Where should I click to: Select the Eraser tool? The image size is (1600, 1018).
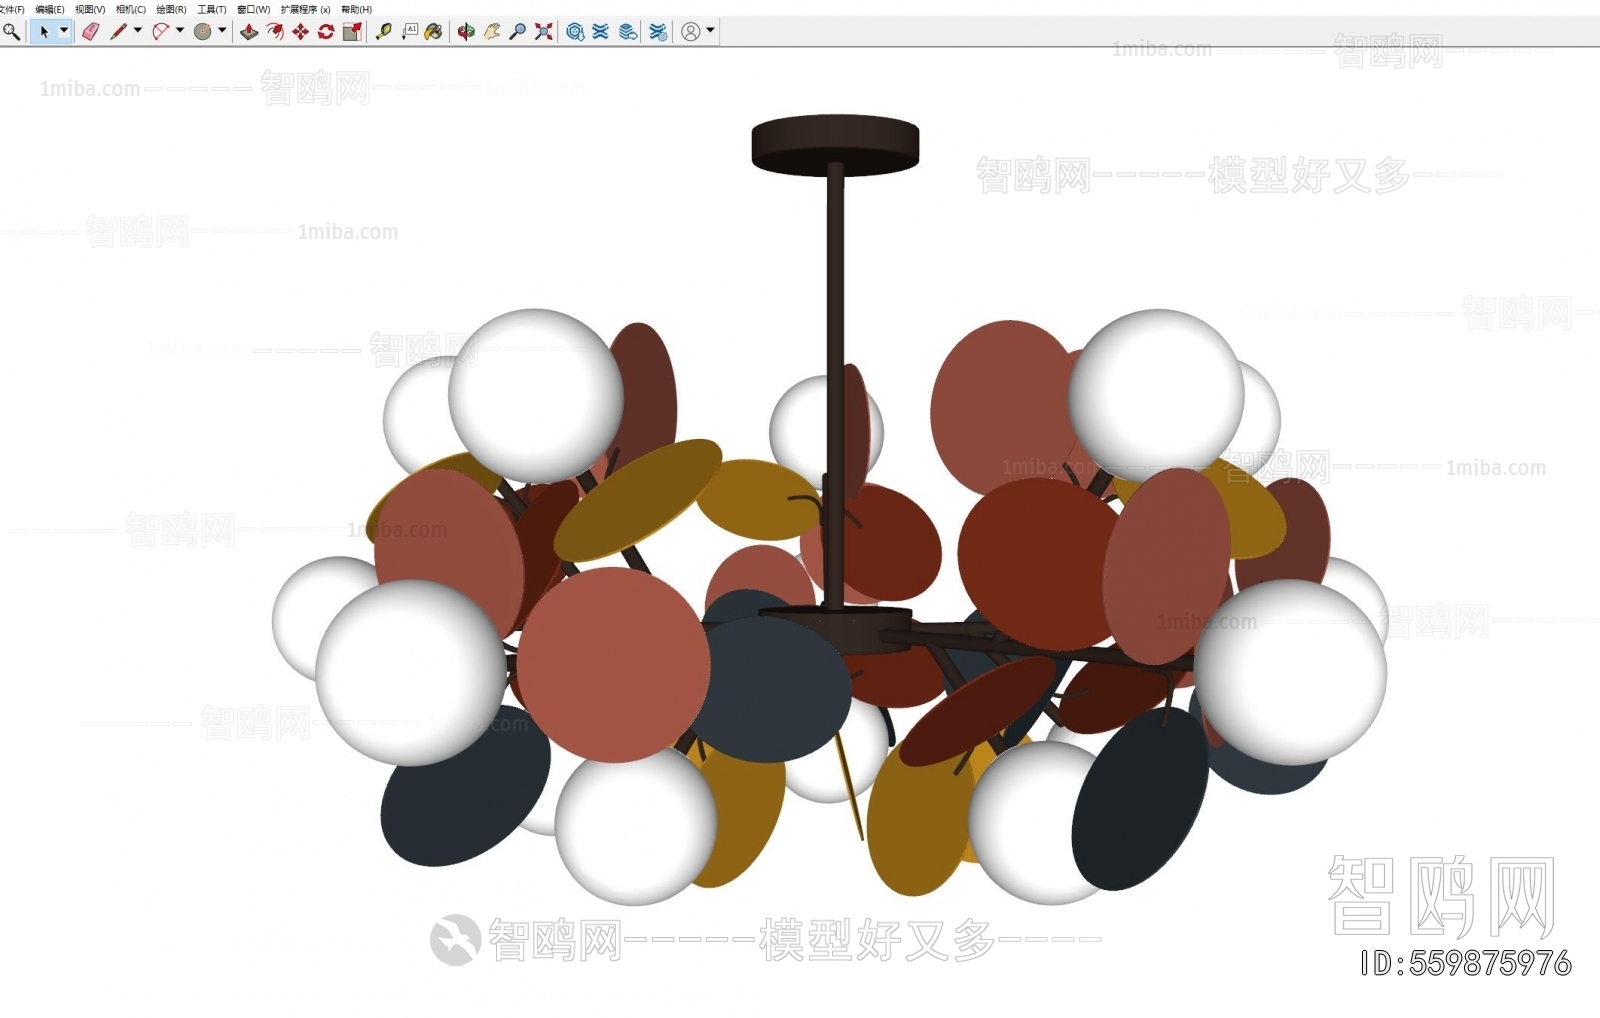(x=91, y=32)
